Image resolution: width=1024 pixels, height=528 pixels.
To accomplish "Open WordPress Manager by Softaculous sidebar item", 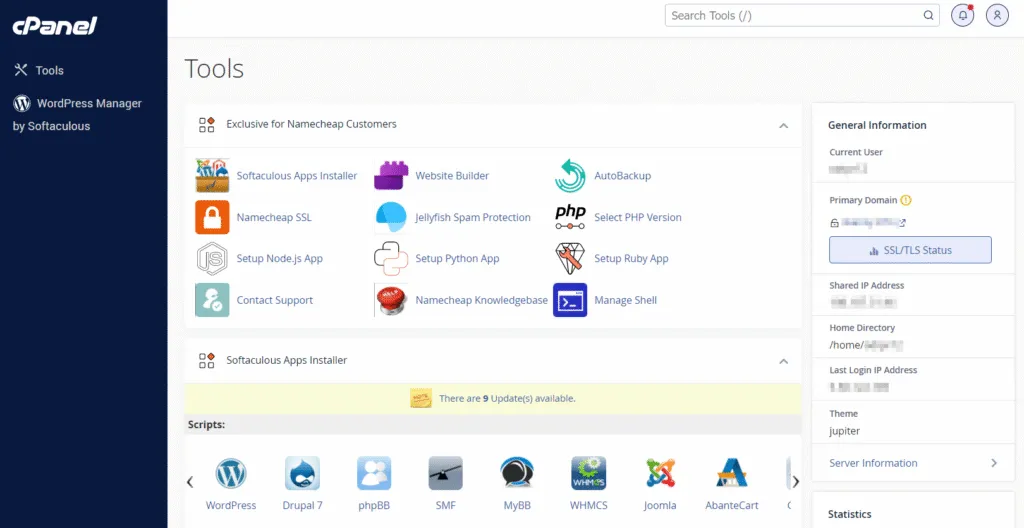I will click(x=77, y=114).
